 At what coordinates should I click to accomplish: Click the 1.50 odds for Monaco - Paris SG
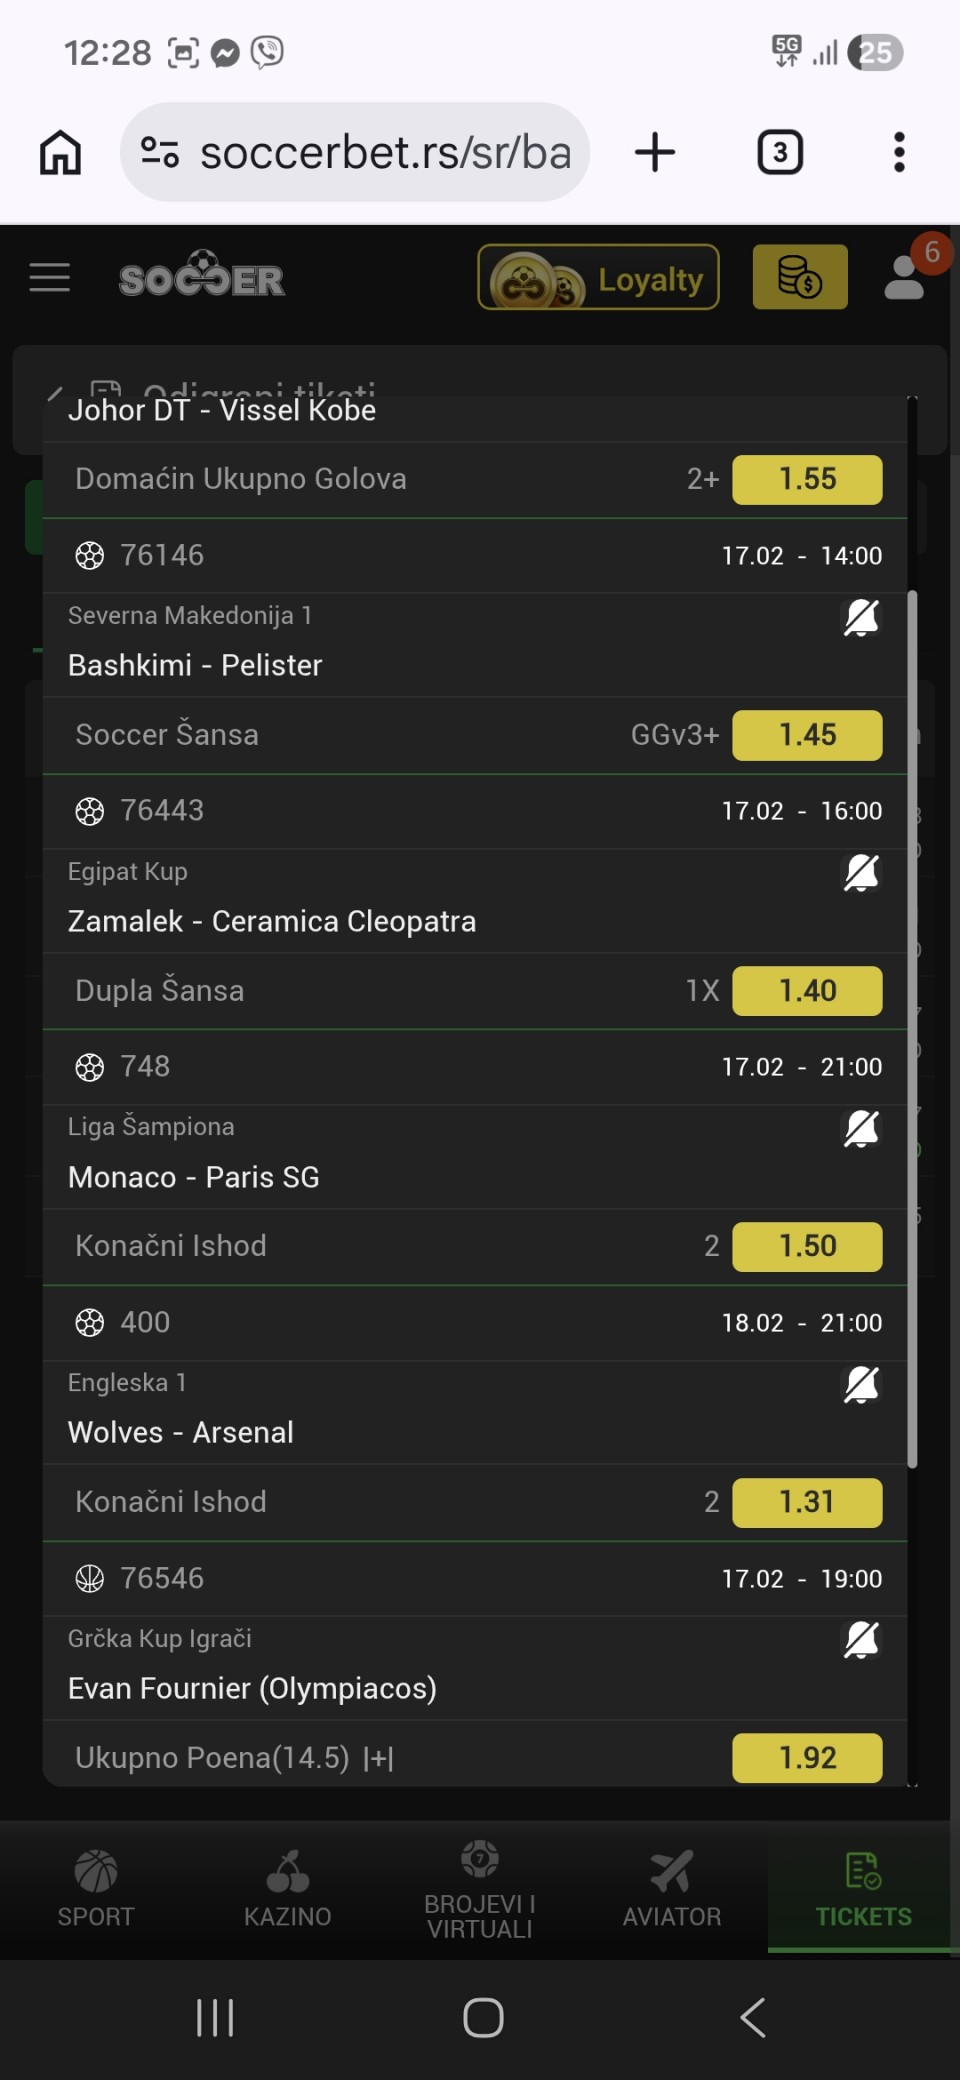pyautogui.click(x=807, y=1247)
